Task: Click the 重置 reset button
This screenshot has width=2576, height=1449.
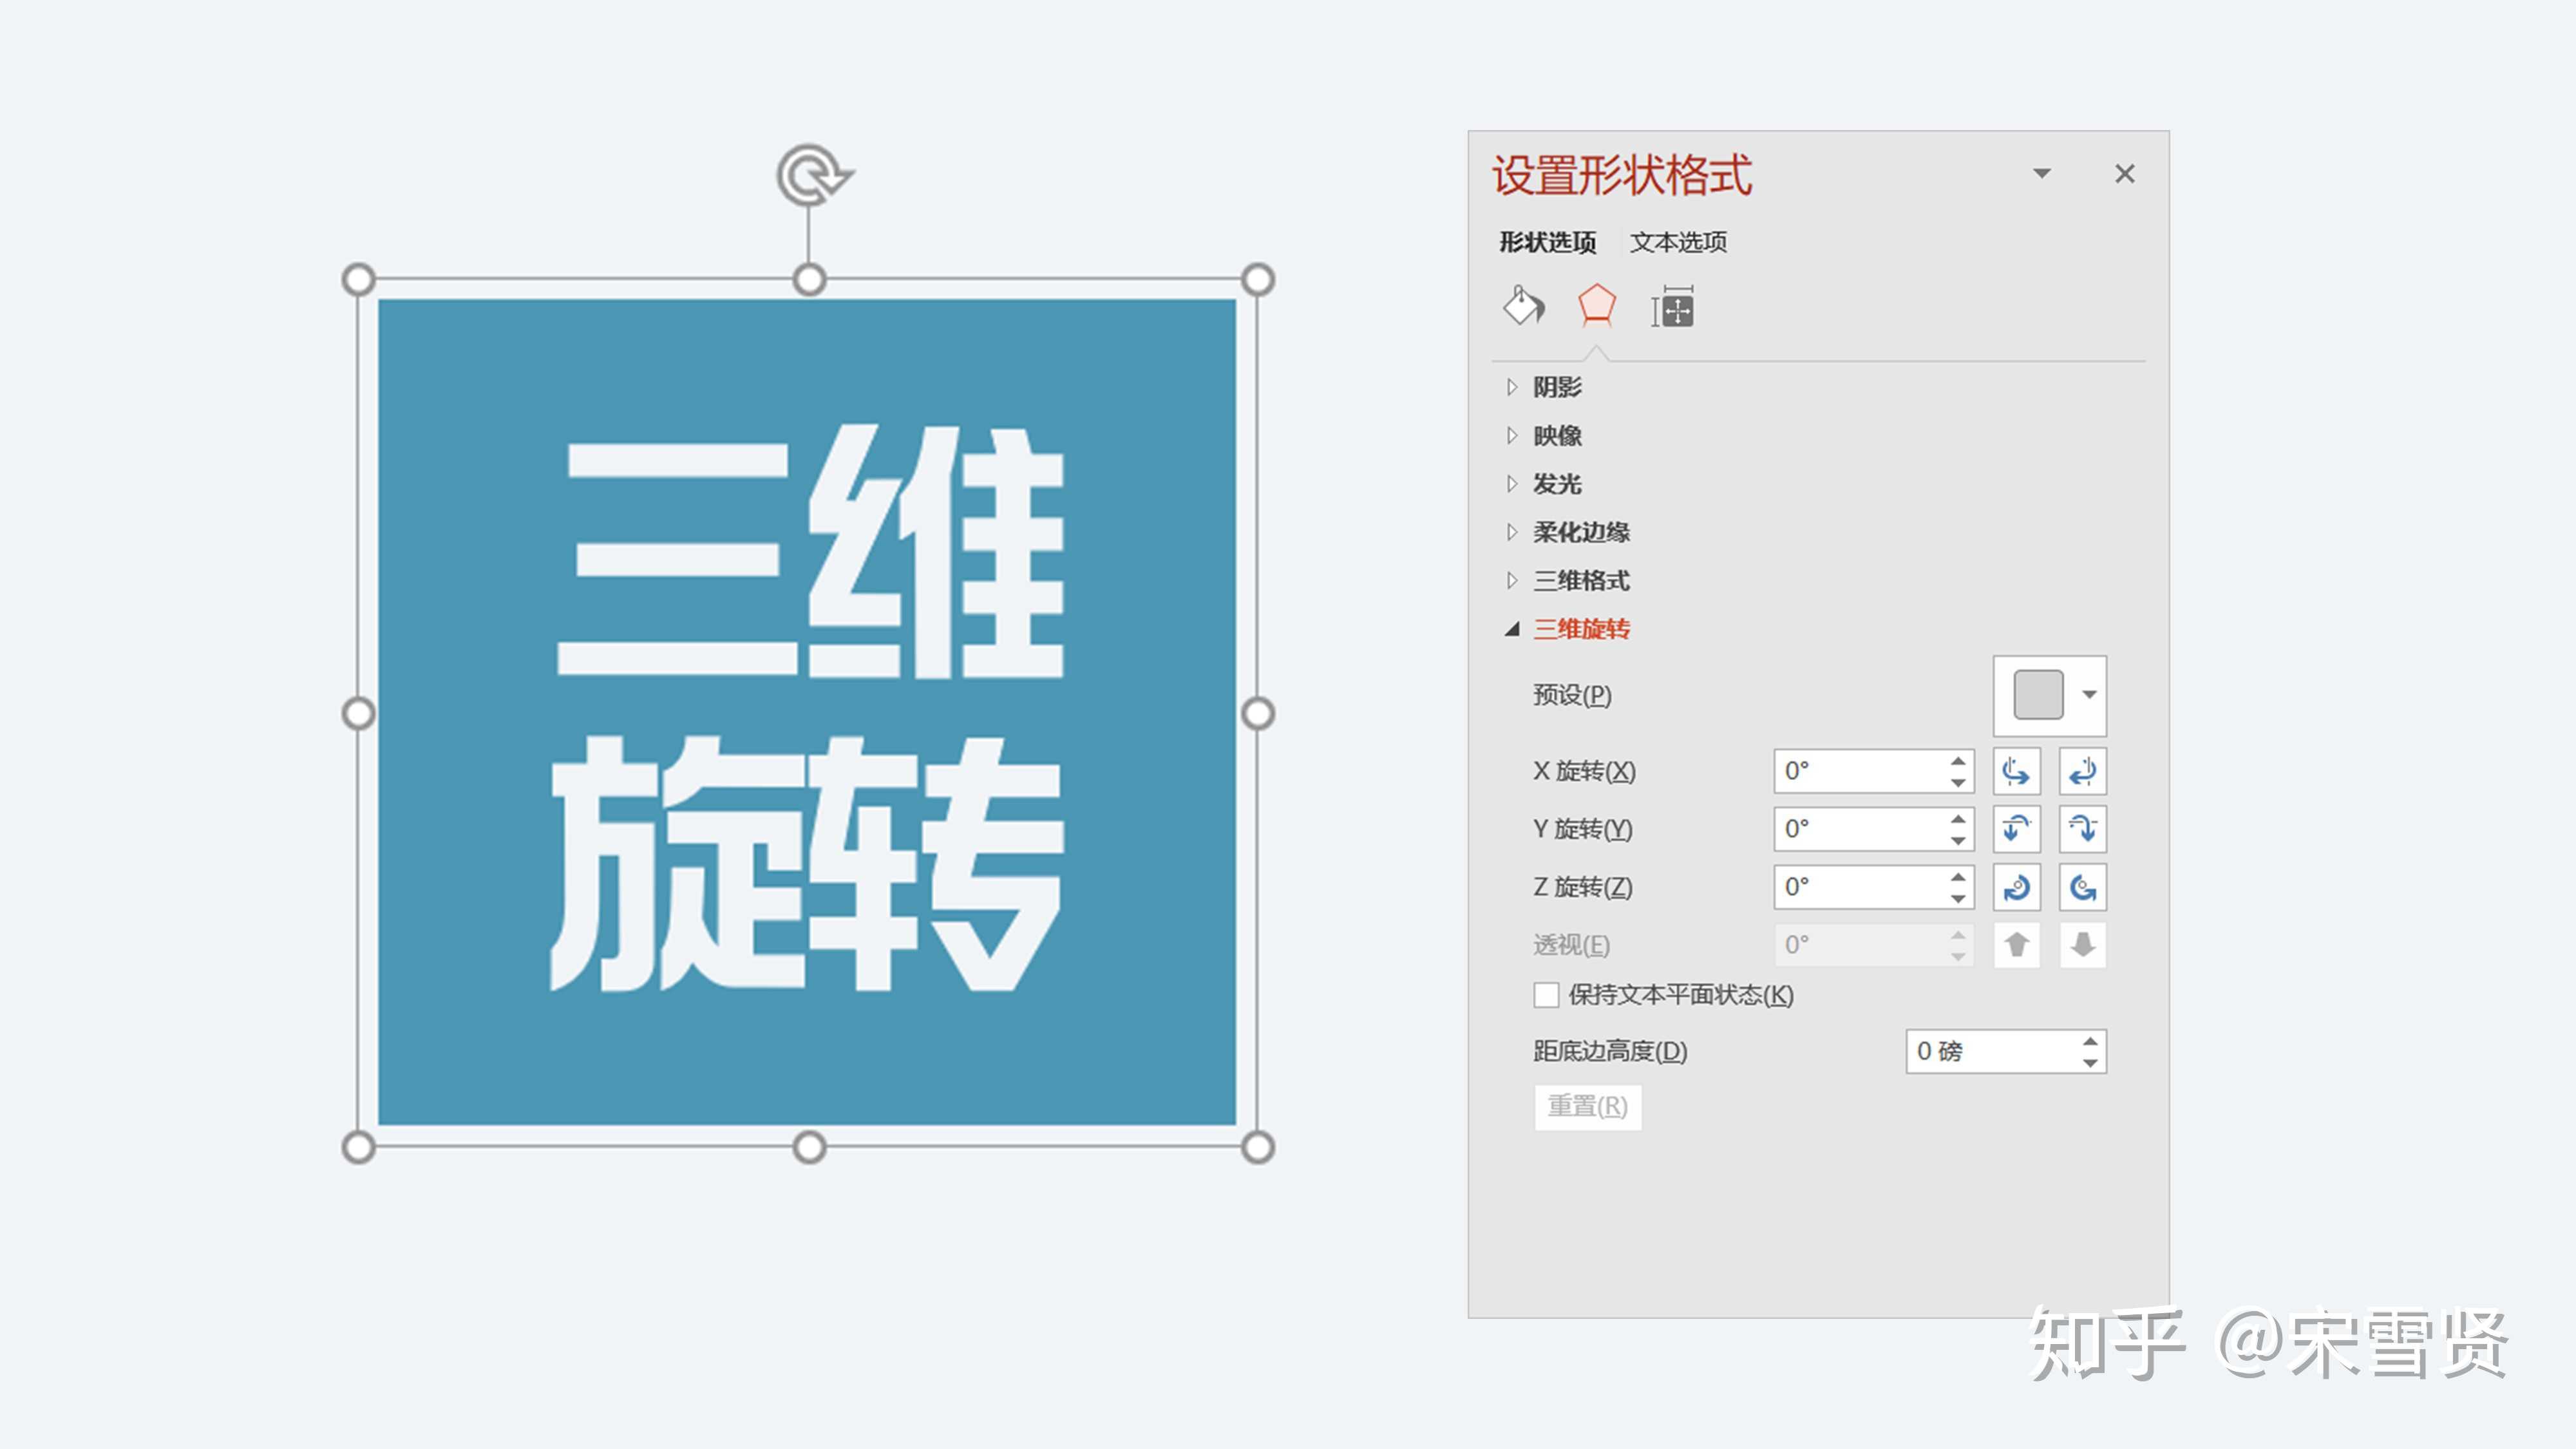Action: (x=1588, y=1107)
